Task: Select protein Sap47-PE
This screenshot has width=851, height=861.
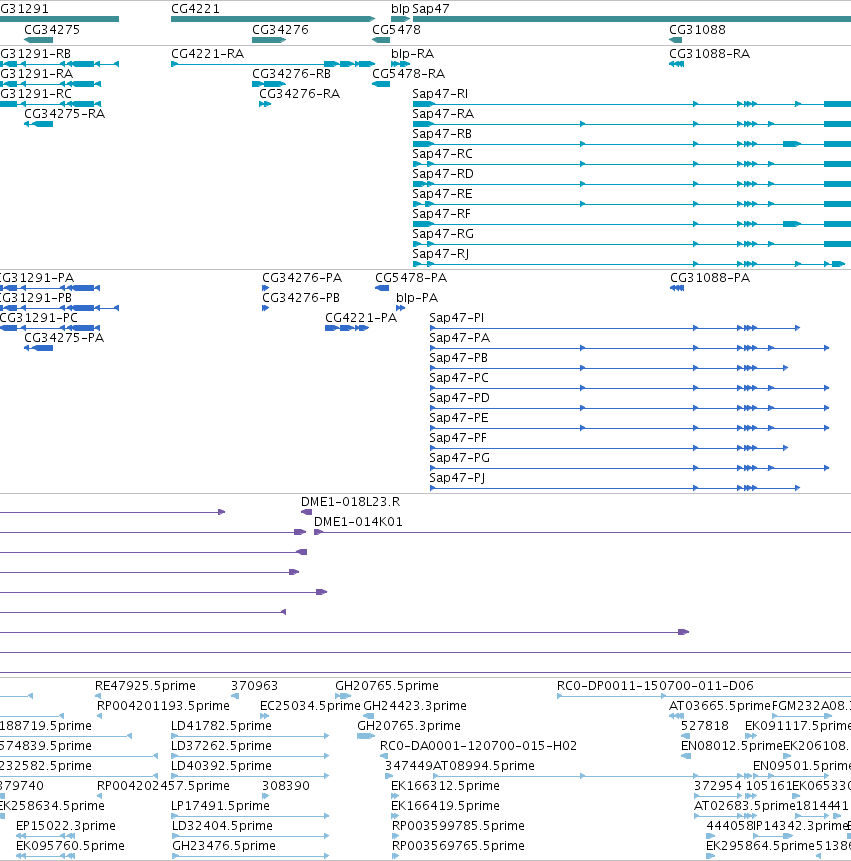Action: point(458,418)
